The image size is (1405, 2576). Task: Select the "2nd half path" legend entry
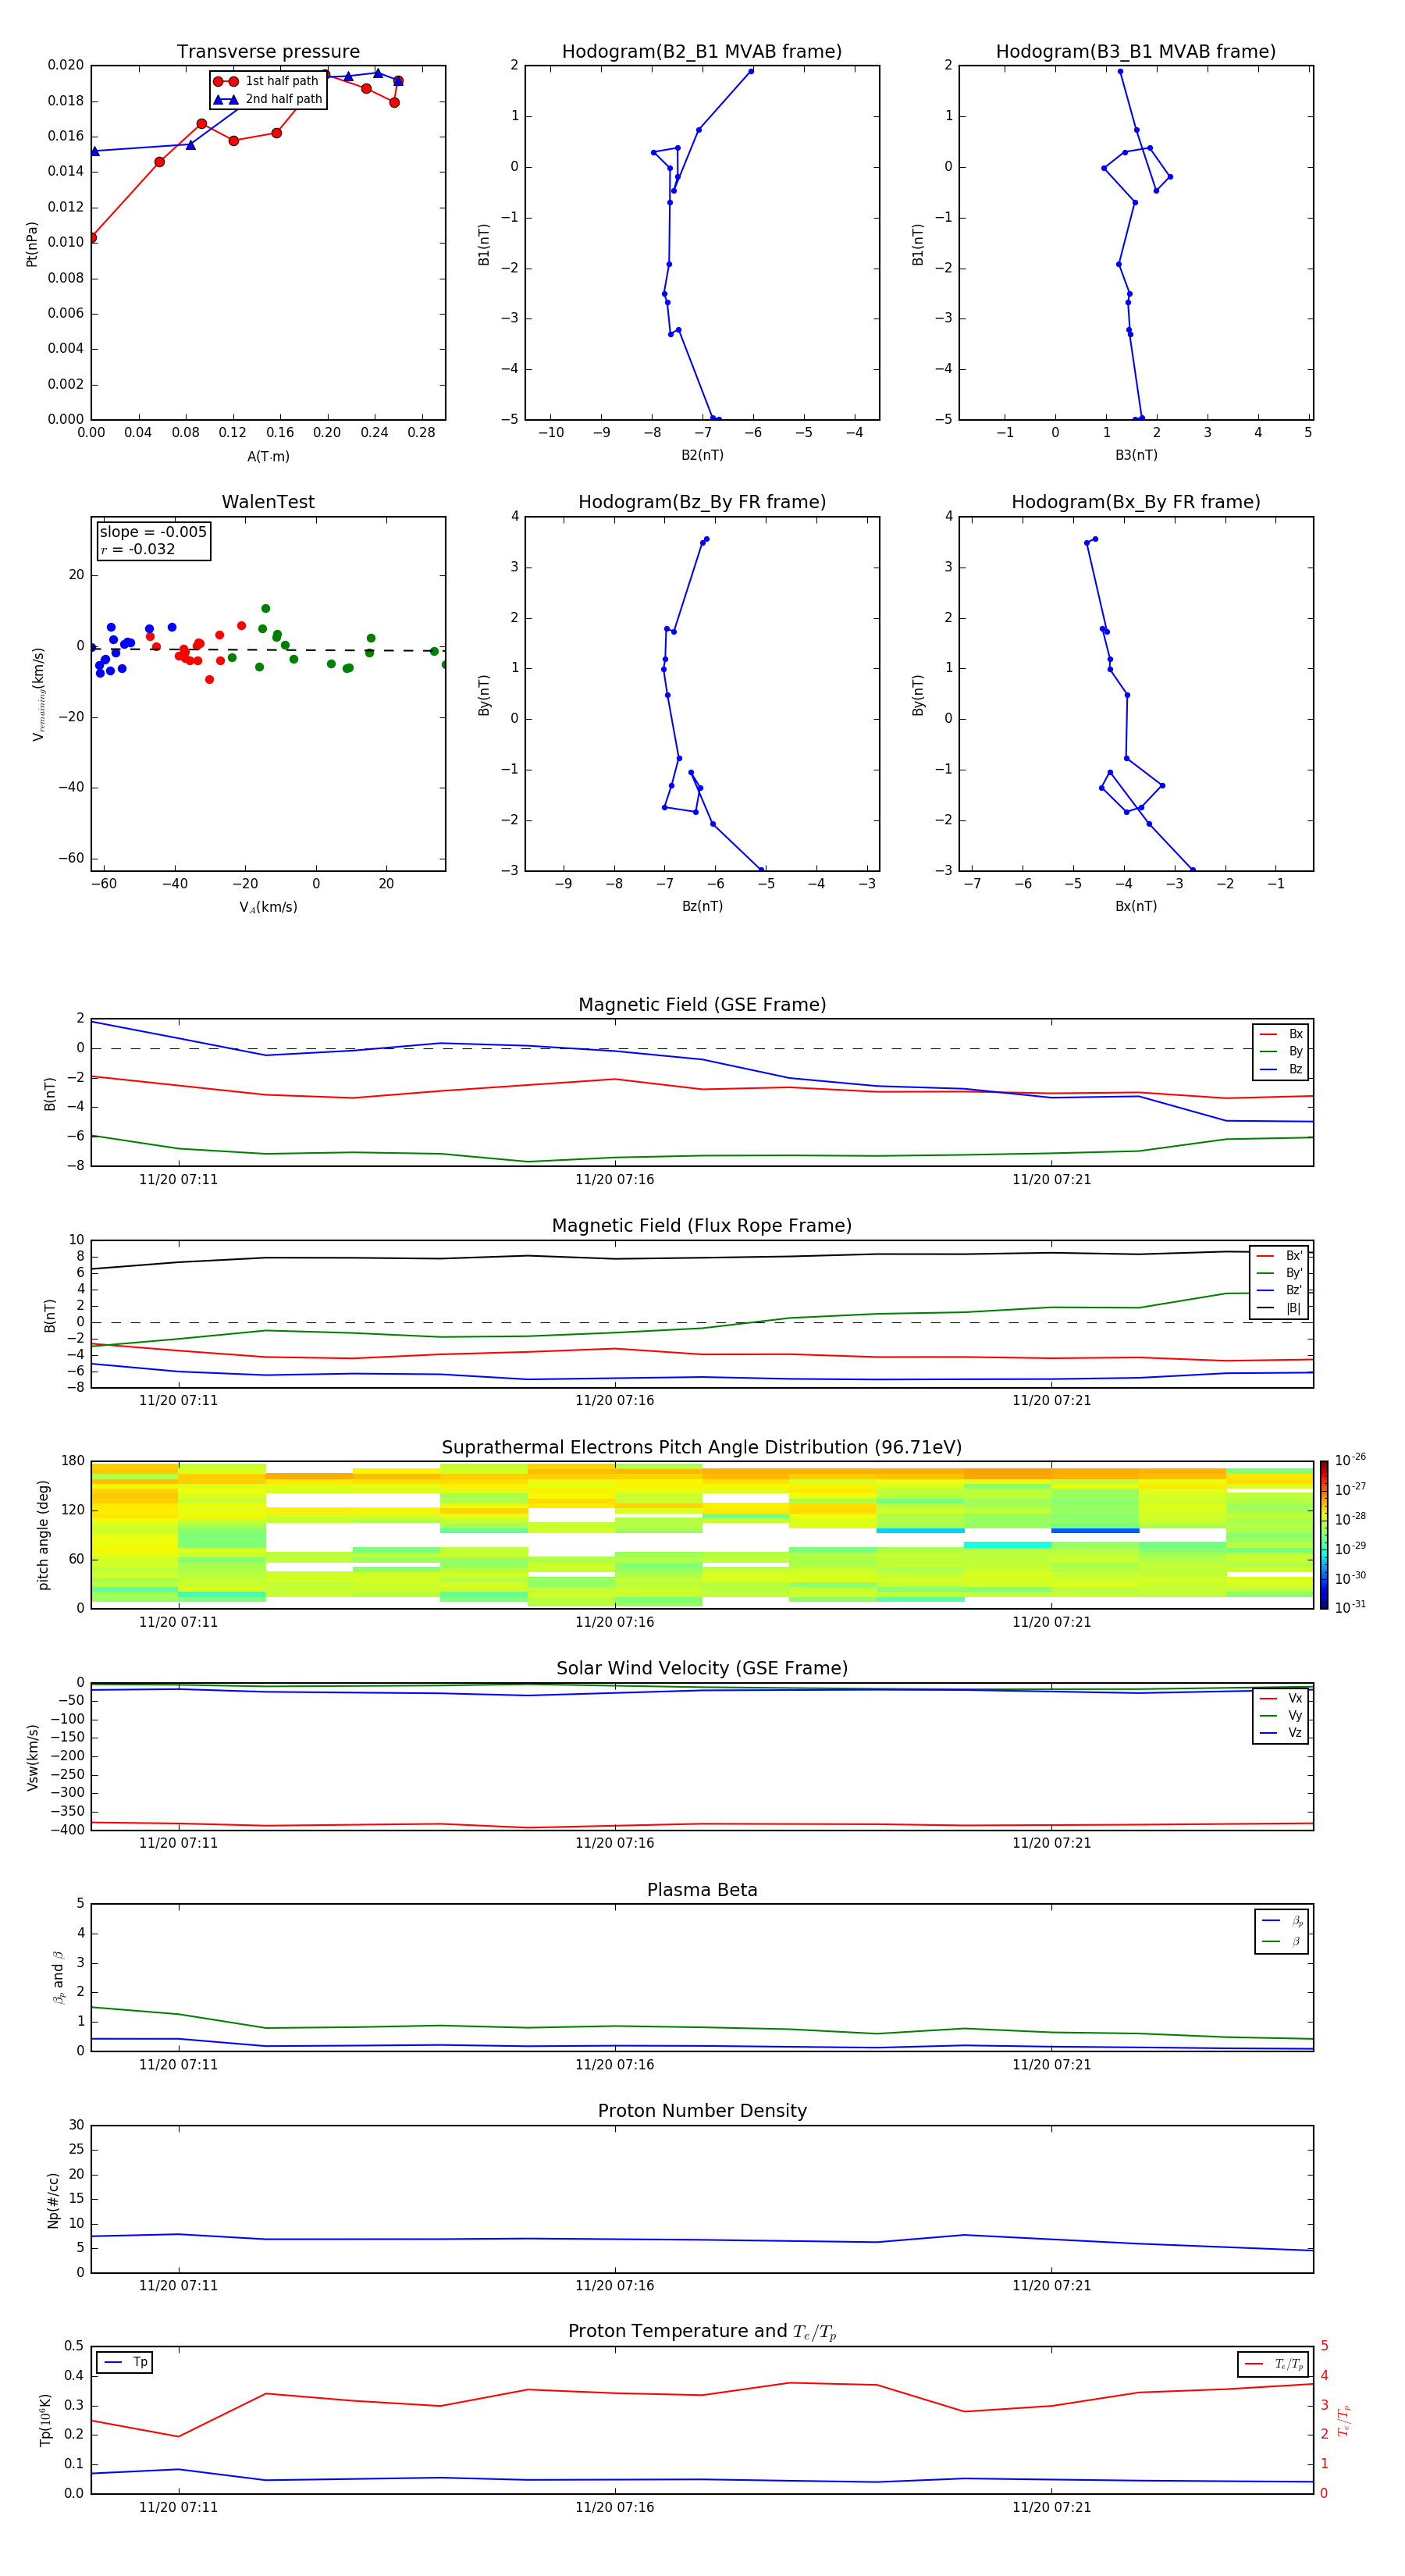pyautogui.click(x=268, y=99)
